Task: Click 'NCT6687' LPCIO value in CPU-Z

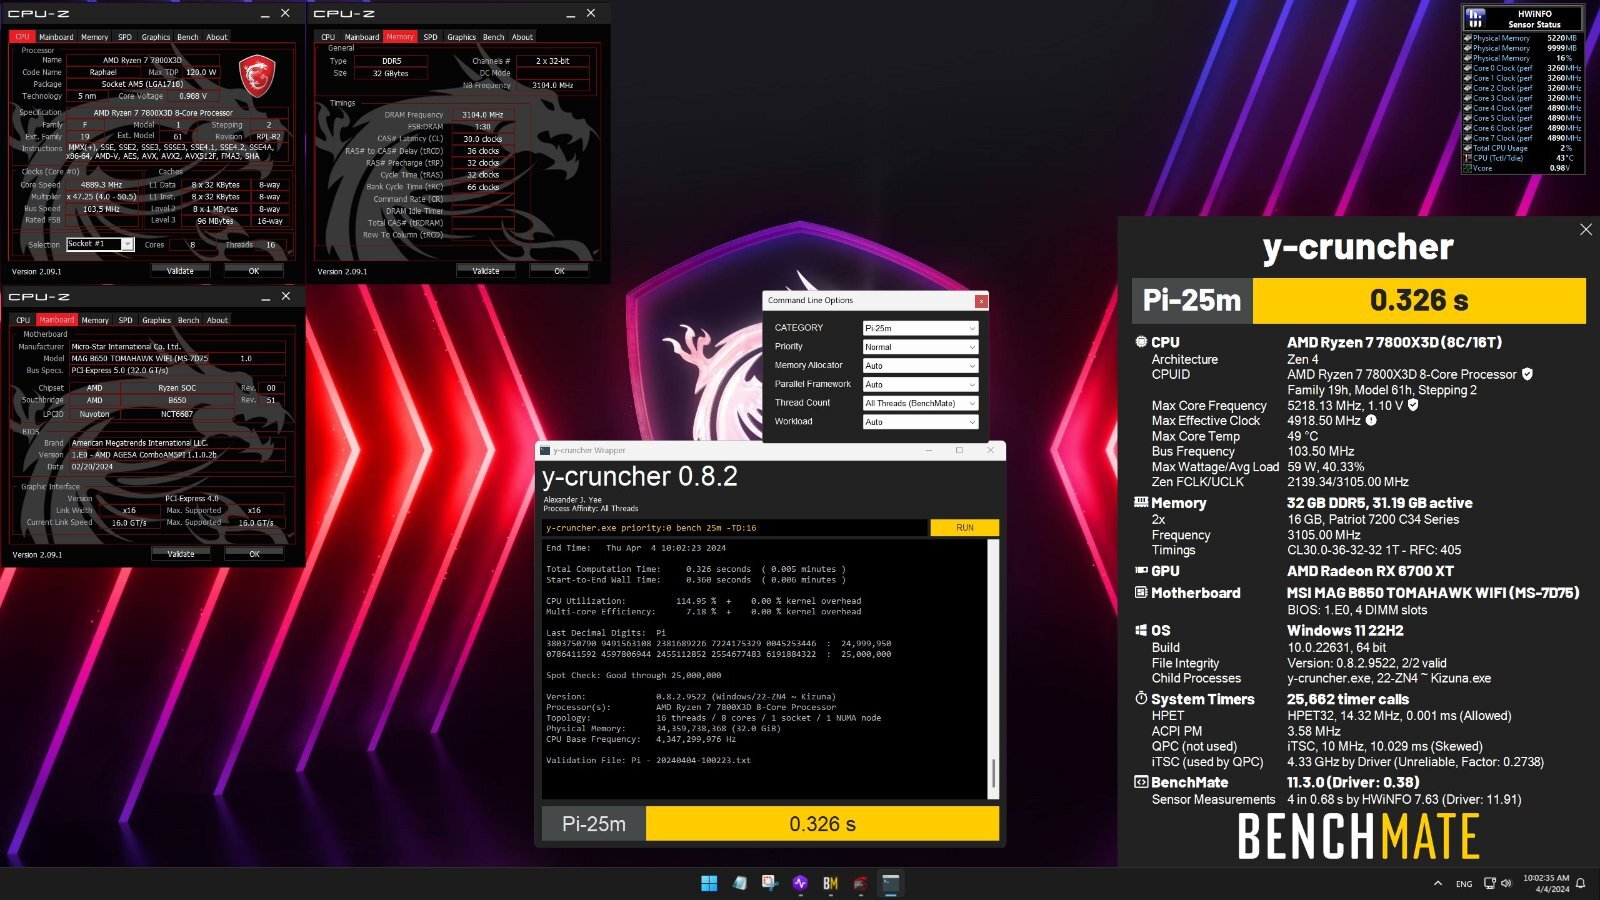Action: click(176, 413)
